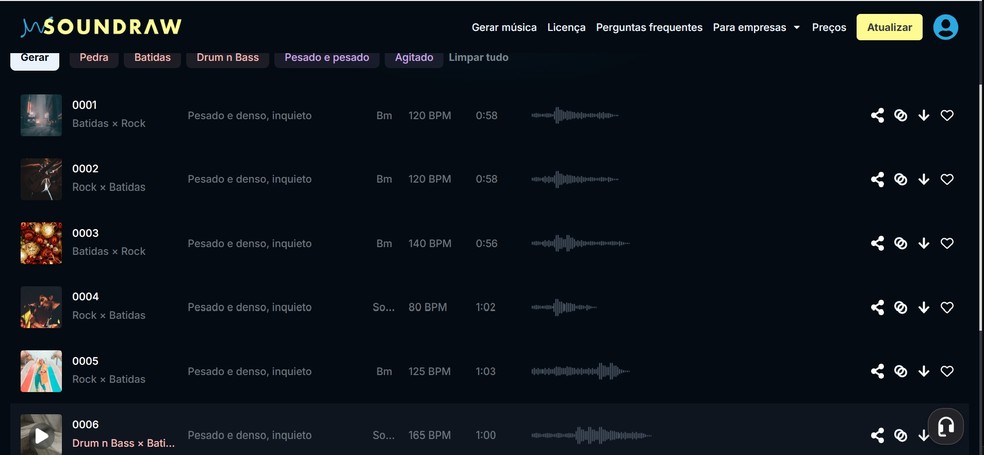Remove the Drum n Bass filter tag
The width and height of the screenshot is (984, 455).
pos(228,58)
